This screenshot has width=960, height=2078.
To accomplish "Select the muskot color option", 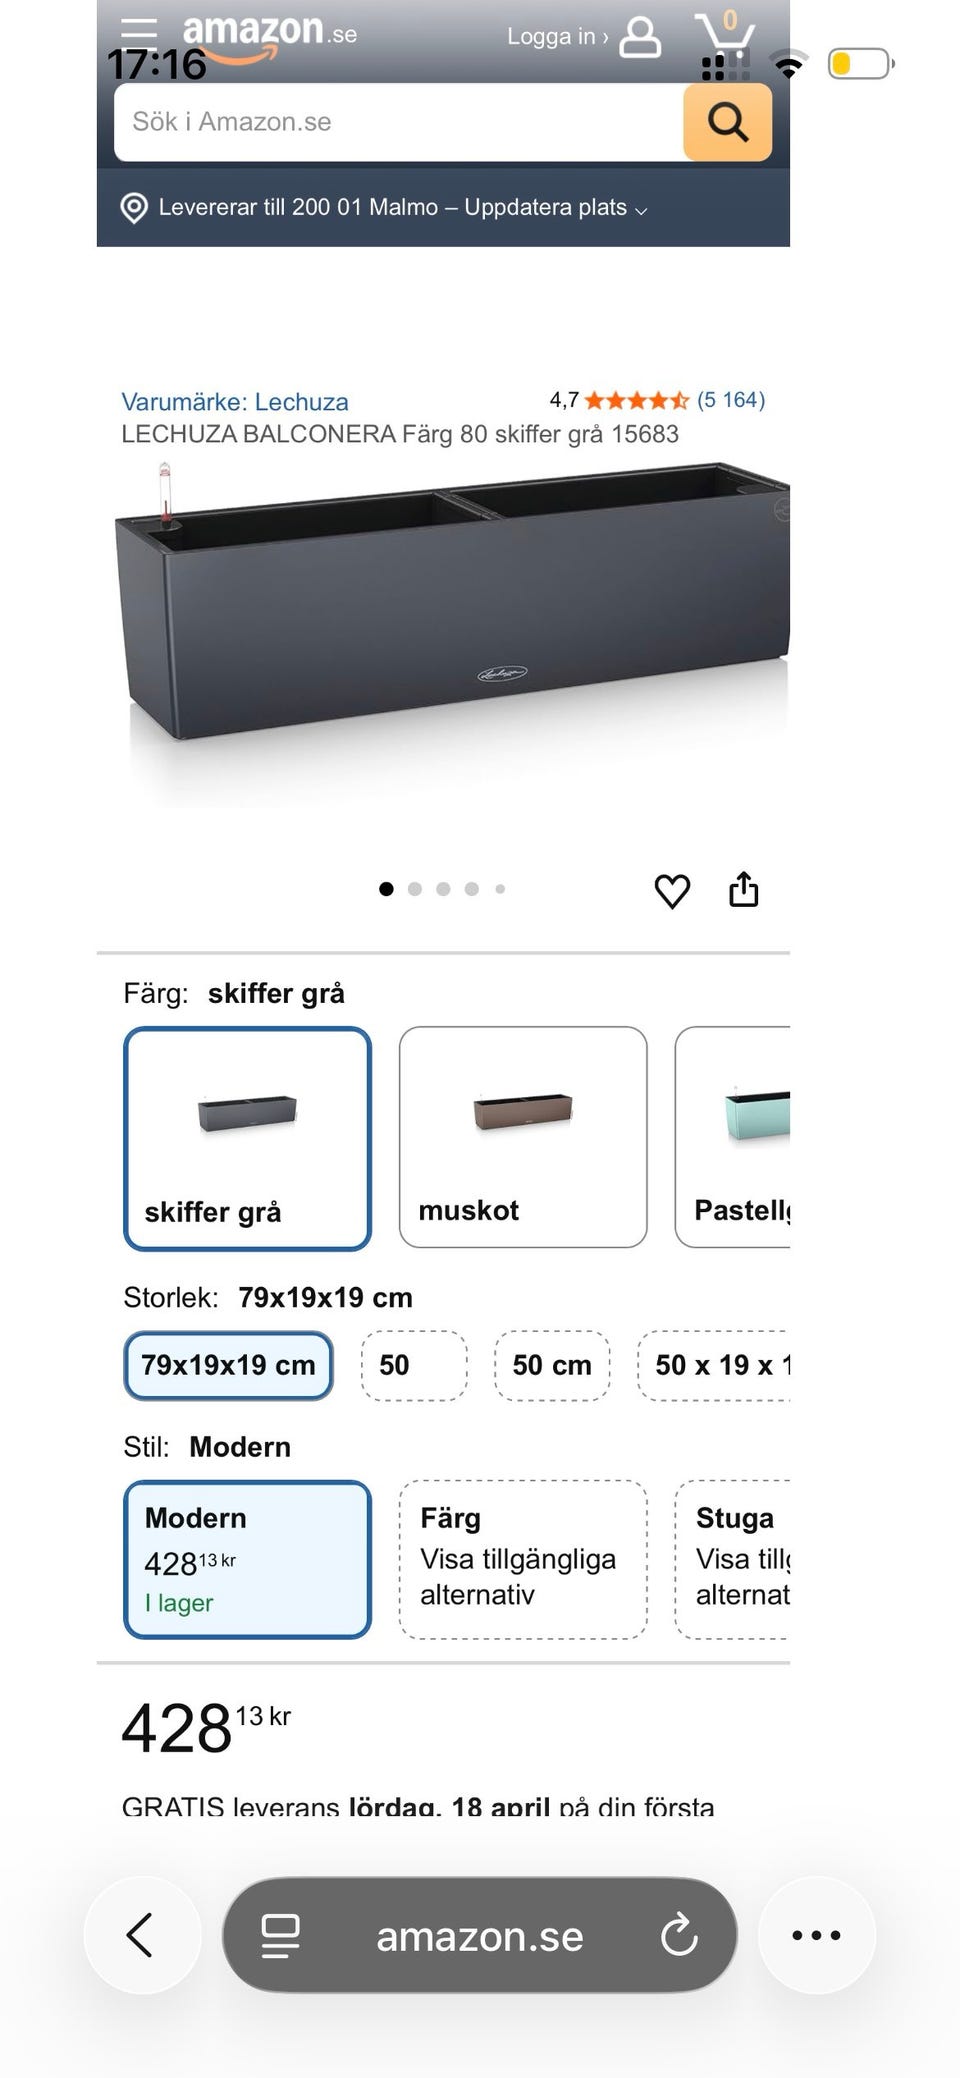I will 523,1137.
